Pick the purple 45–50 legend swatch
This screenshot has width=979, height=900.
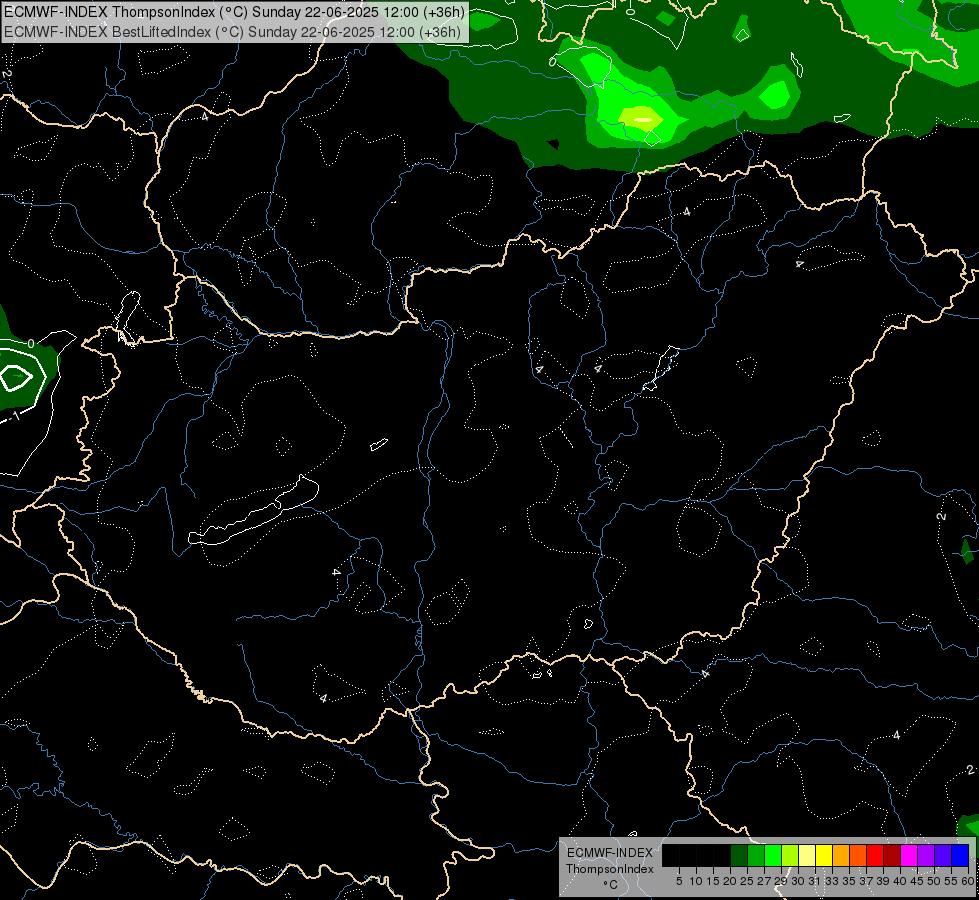click(x=926, y=855)
